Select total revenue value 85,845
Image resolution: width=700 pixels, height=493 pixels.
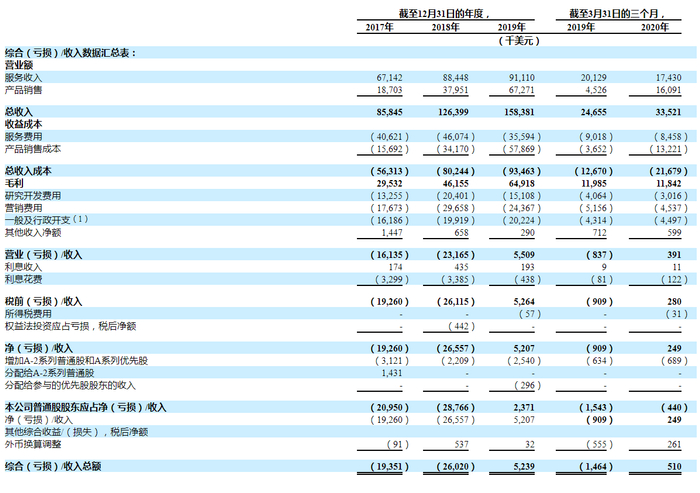(389, 112)
